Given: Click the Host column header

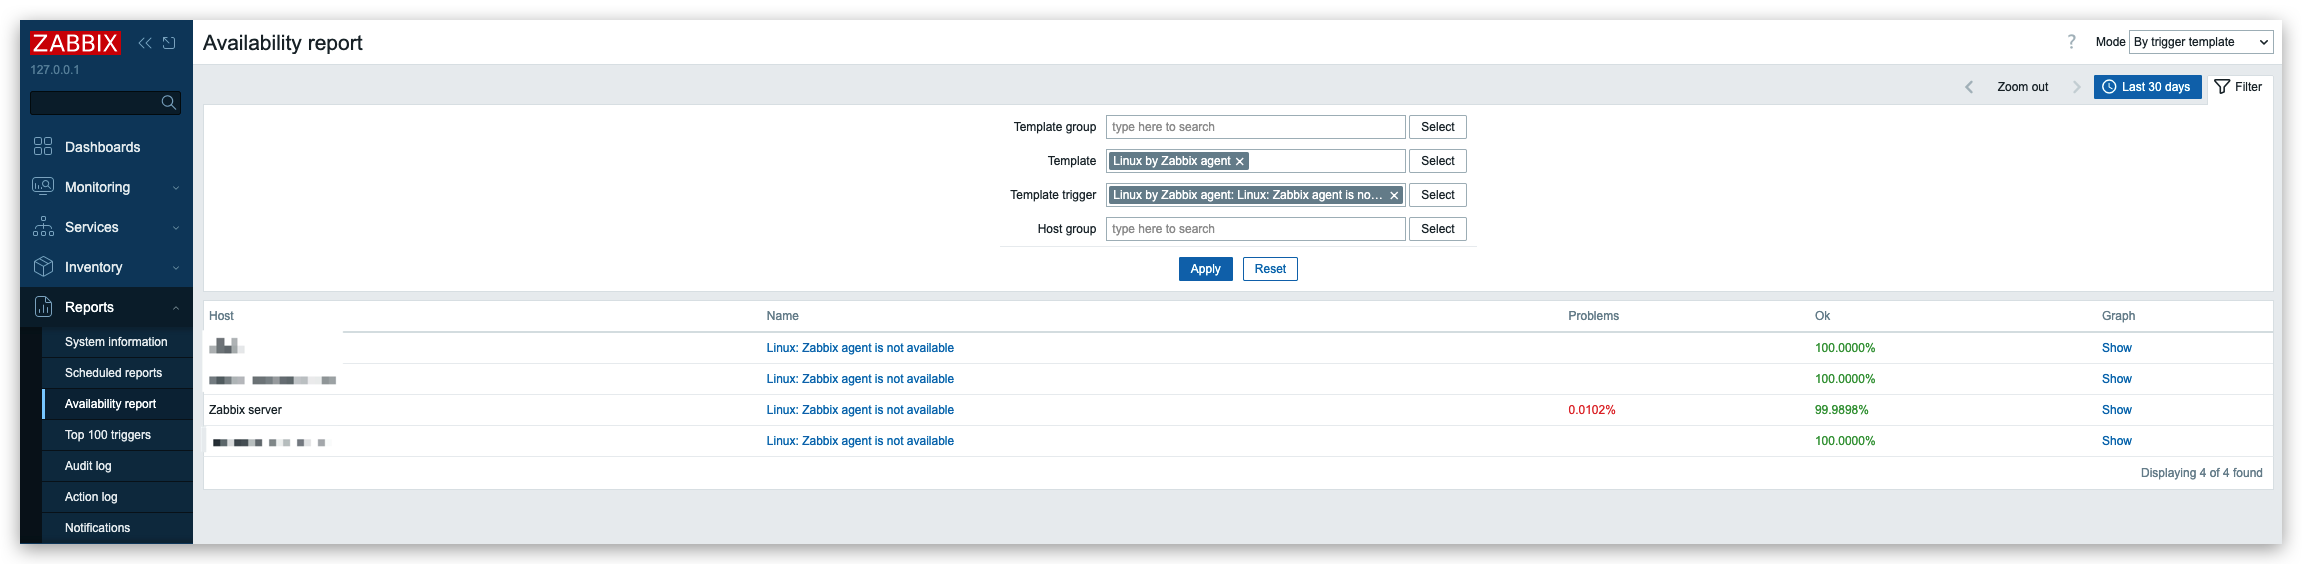Looking at the screenshot, I should click(x=221, y=316).
